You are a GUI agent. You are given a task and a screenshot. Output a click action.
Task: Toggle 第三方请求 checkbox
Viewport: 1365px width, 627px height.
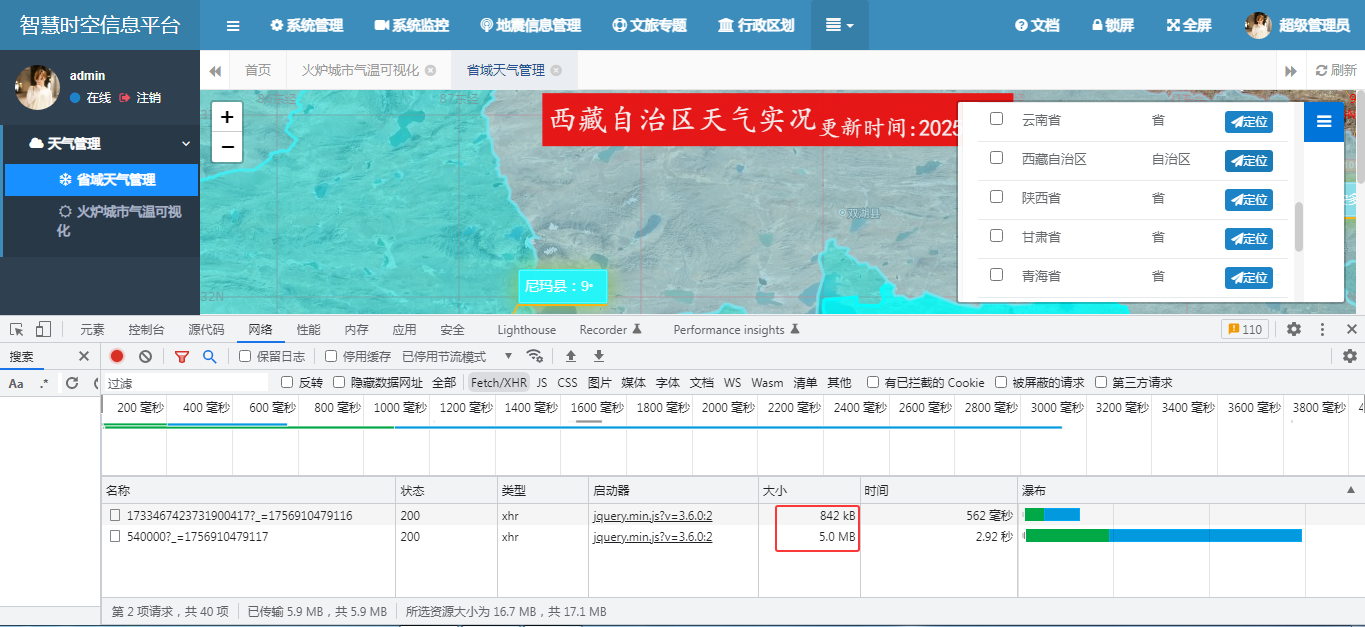coord(1101,382)
